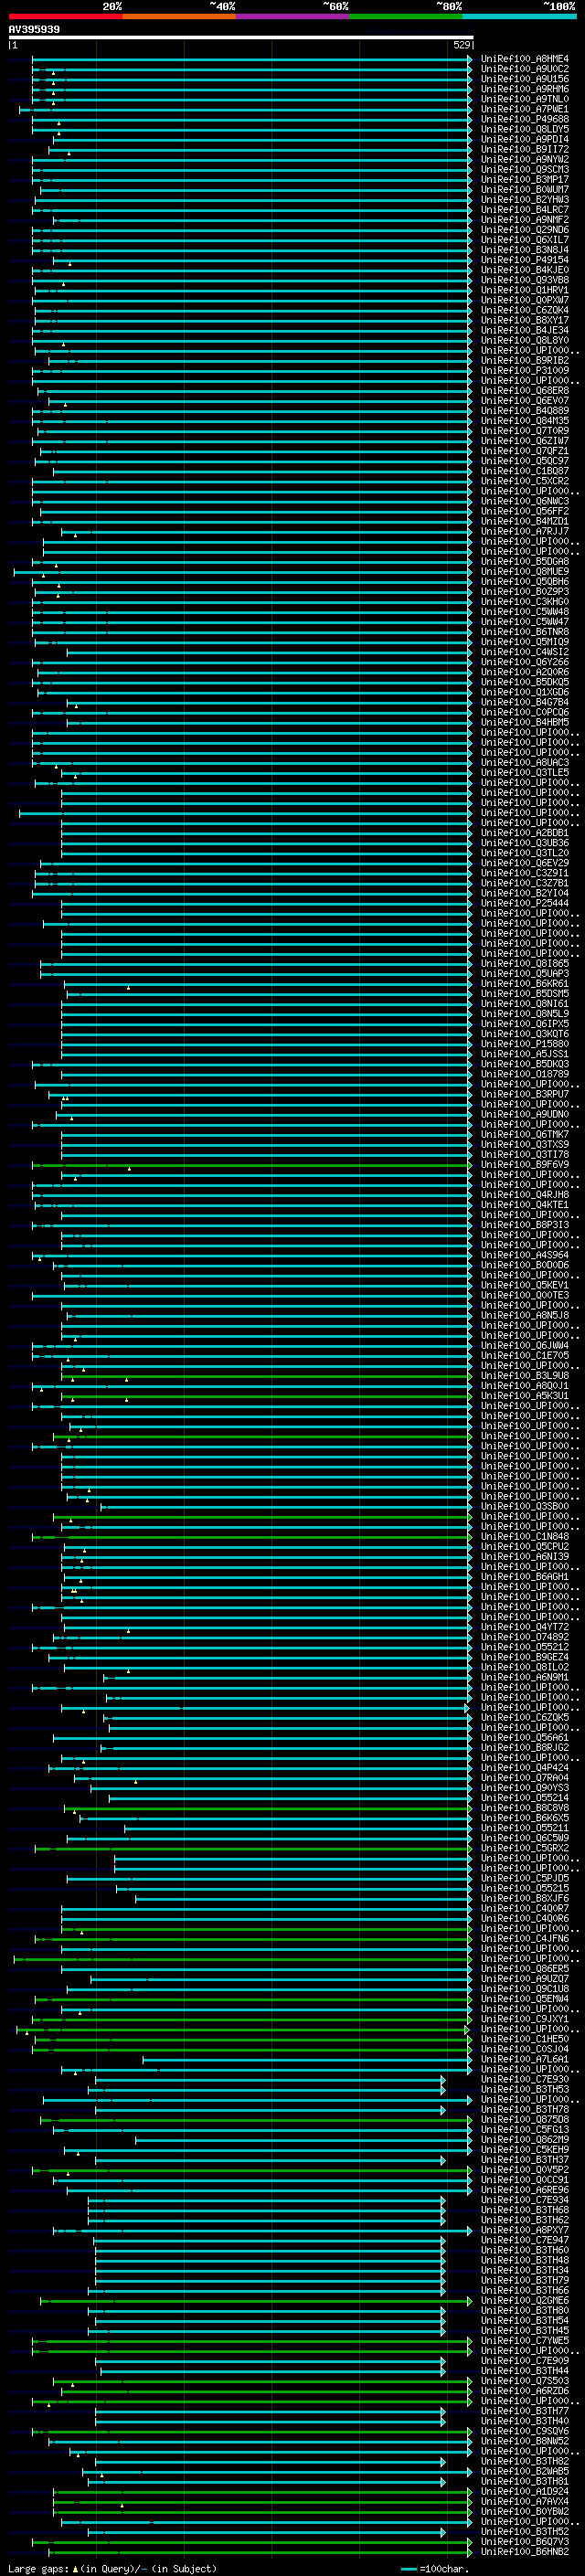Select the UniRef100_Q29ND6 hit label
Image resolution: width=585 pixels, height=2576 pixels.
pos(524,230)
